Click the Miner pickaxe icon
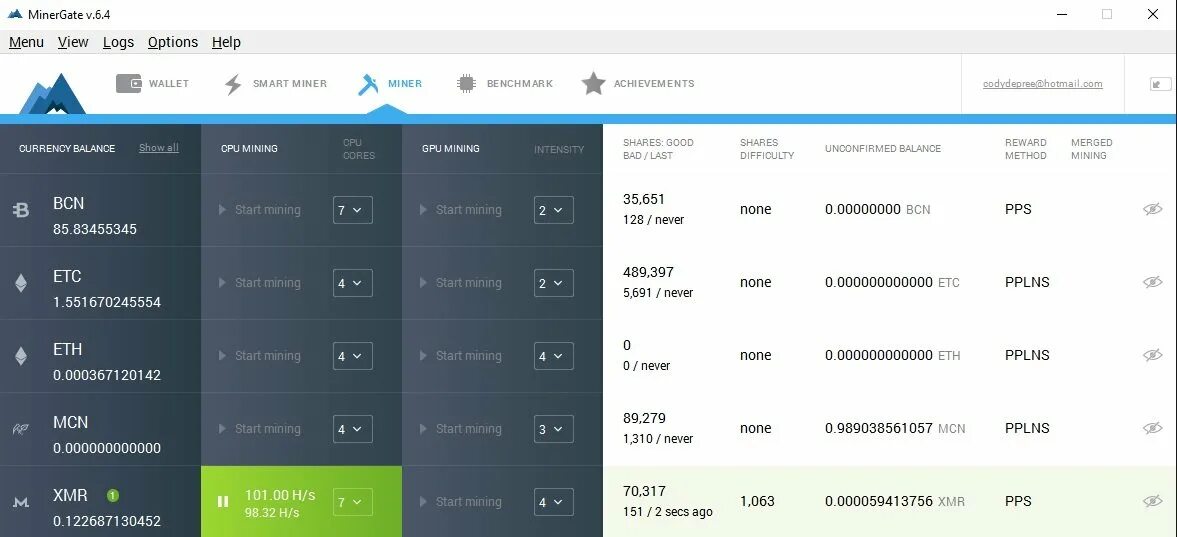 368,84
